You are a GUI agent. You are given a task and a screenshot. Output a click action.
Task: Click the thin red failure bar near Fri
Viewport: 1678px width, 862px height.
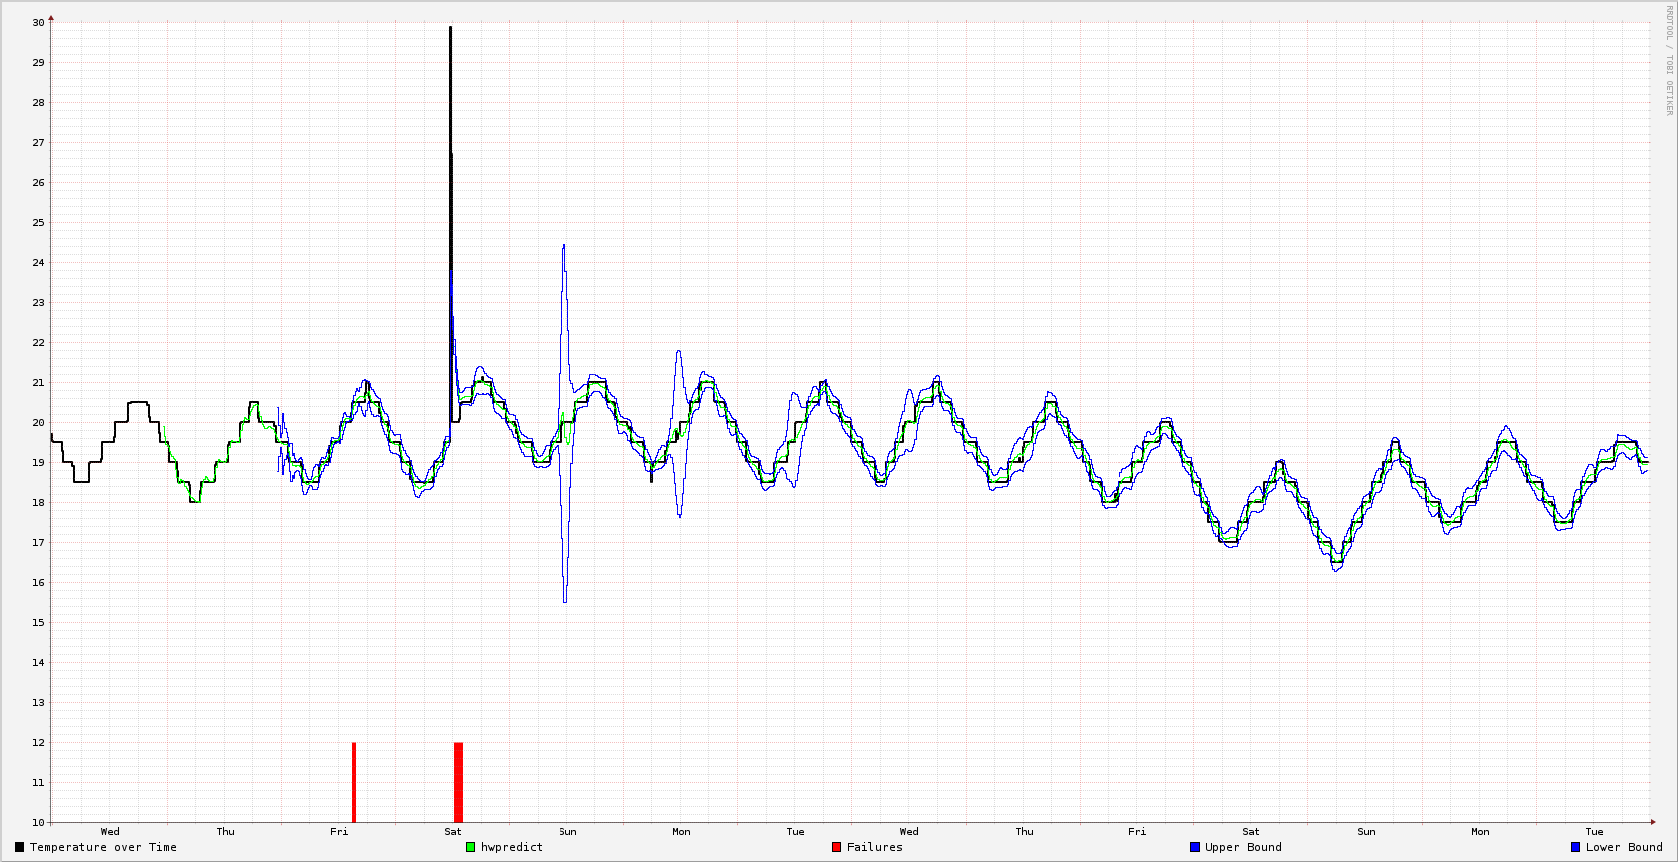click(x=354, y=782)
